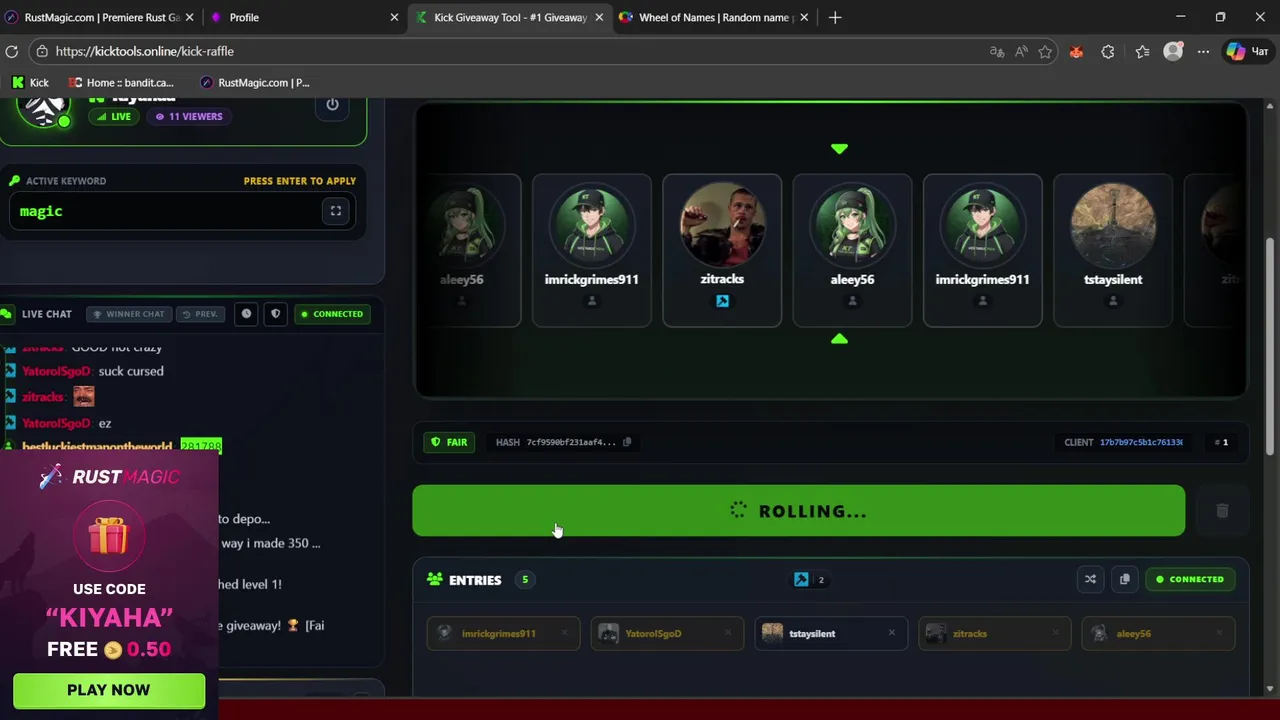Click the copy entries icon

pyautogui.click(x=1124, y=579)
